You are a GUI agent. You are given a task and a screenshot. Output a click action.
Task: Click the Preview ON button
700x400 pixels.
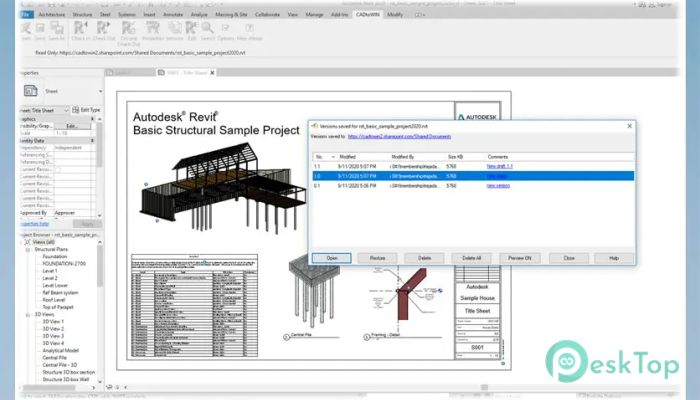[x=520, y=258]
